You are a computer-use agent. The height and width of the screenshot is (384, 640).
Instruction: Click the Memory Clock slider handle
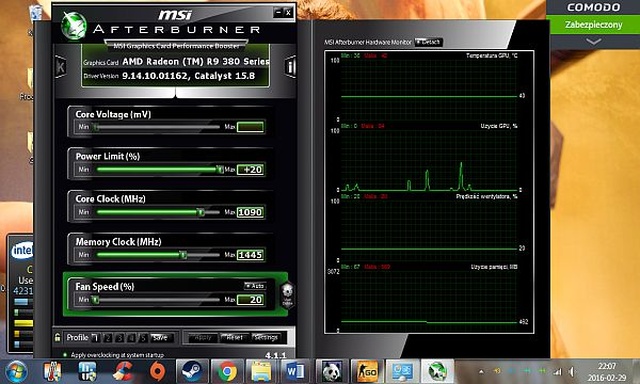pos(183,255)
